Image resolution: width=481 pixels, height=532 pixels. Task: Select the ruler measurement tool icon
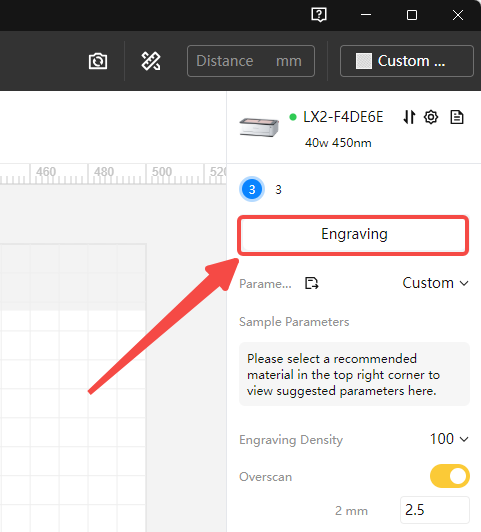(x=151, y=61)
